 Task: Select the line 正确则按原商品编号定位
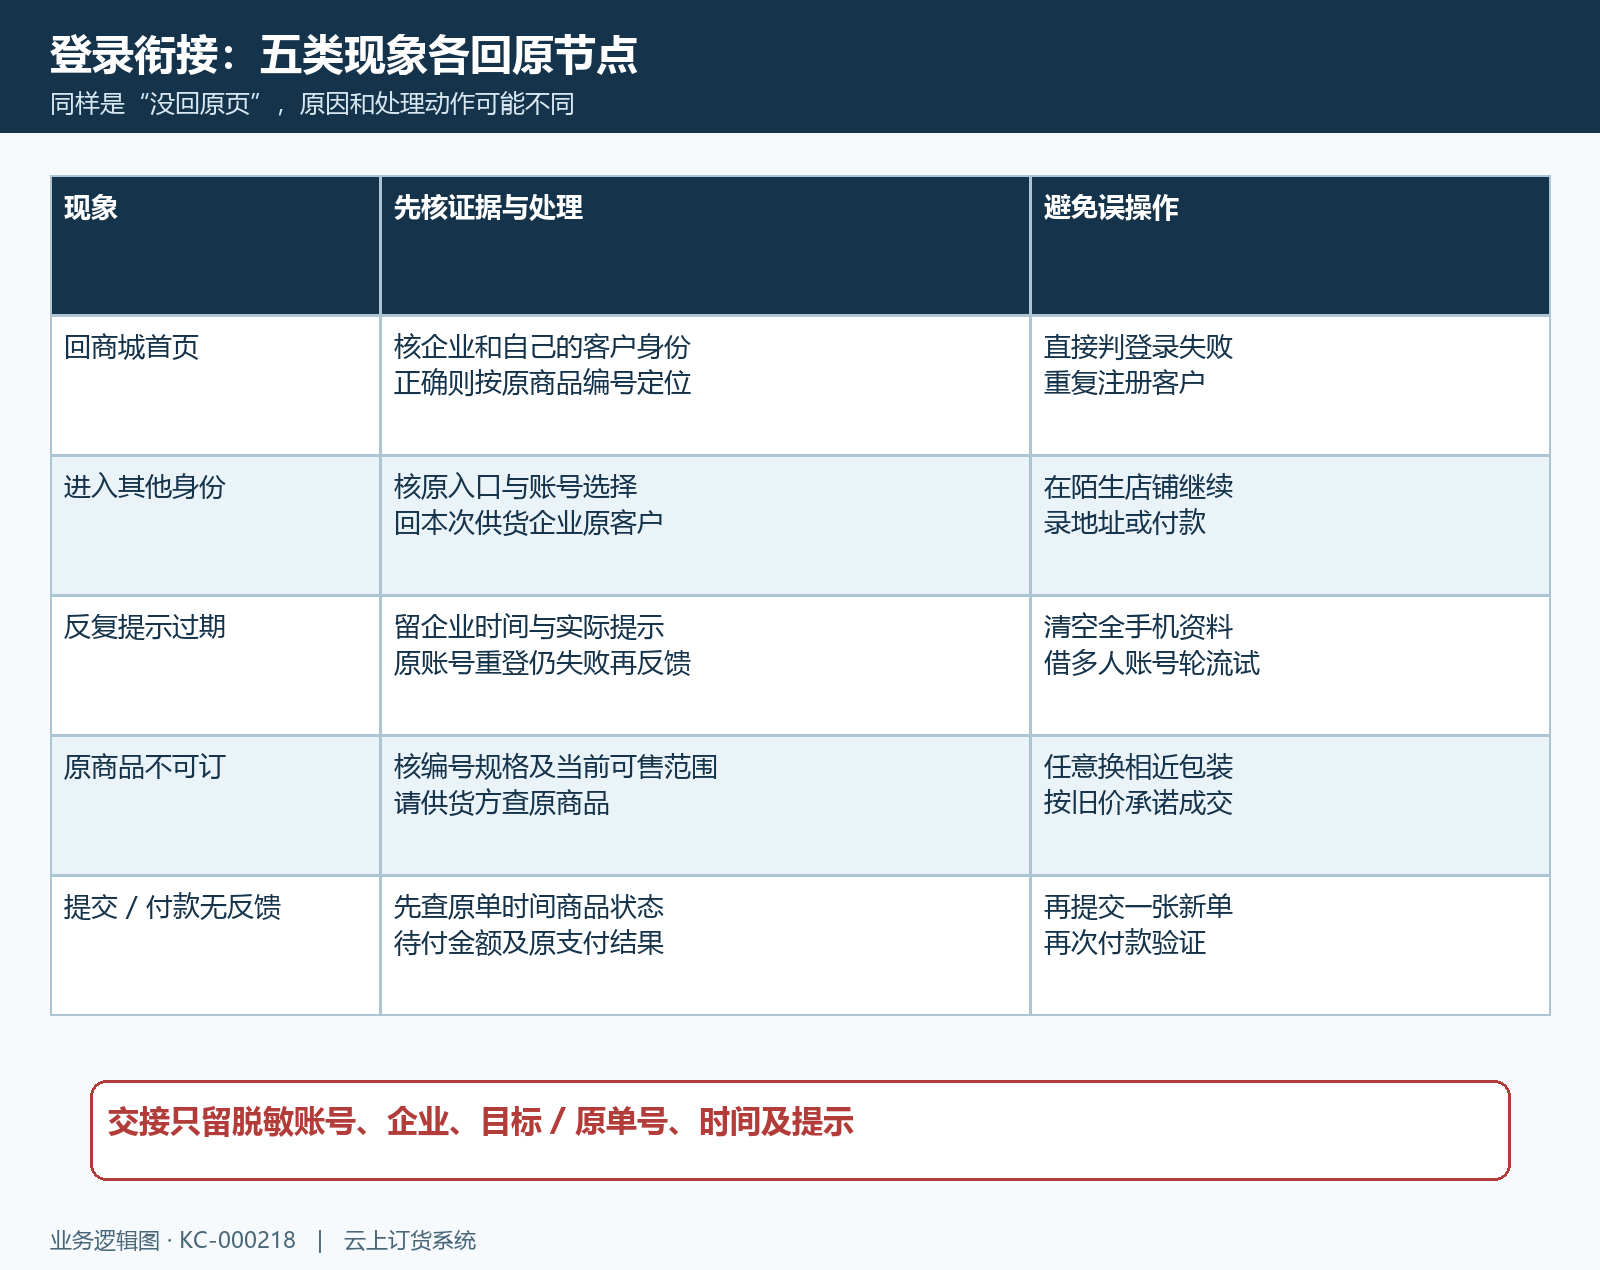click(542, 383)
